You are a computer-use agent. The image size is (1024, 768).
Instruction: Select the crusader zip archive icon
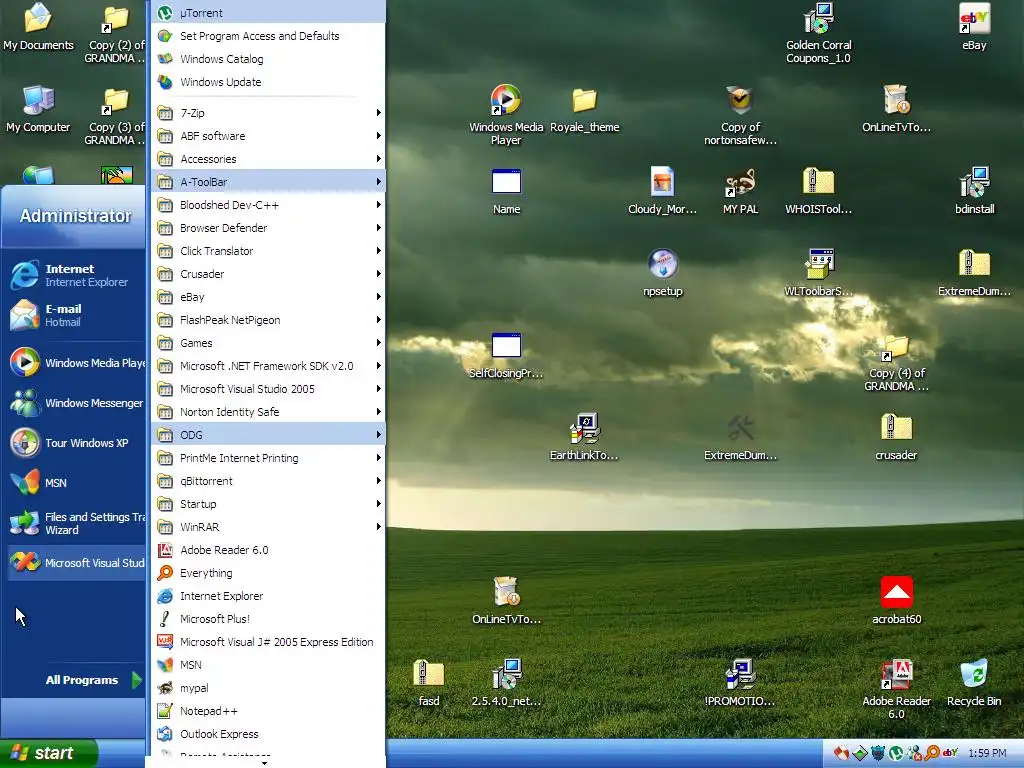click(896, 436)
